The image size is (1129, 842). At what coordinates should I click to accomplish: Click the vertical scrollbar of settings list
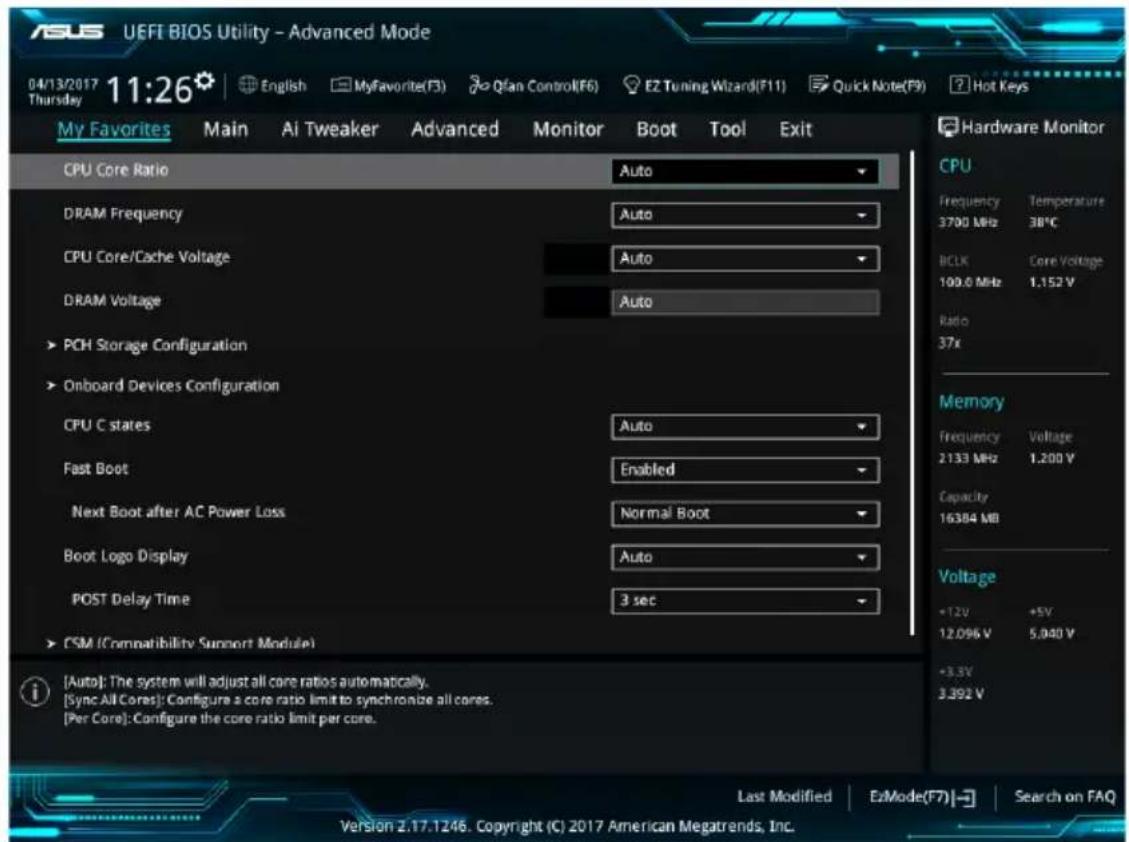point(912,393)
